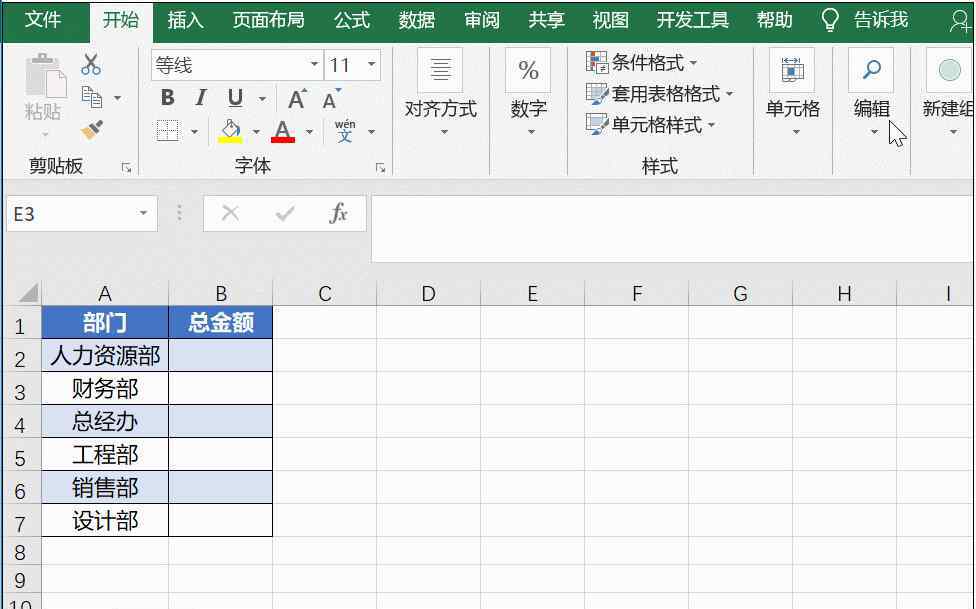Click the Insert Function fx icon
This screenshot has height=609, width=976.
point(339,214)
